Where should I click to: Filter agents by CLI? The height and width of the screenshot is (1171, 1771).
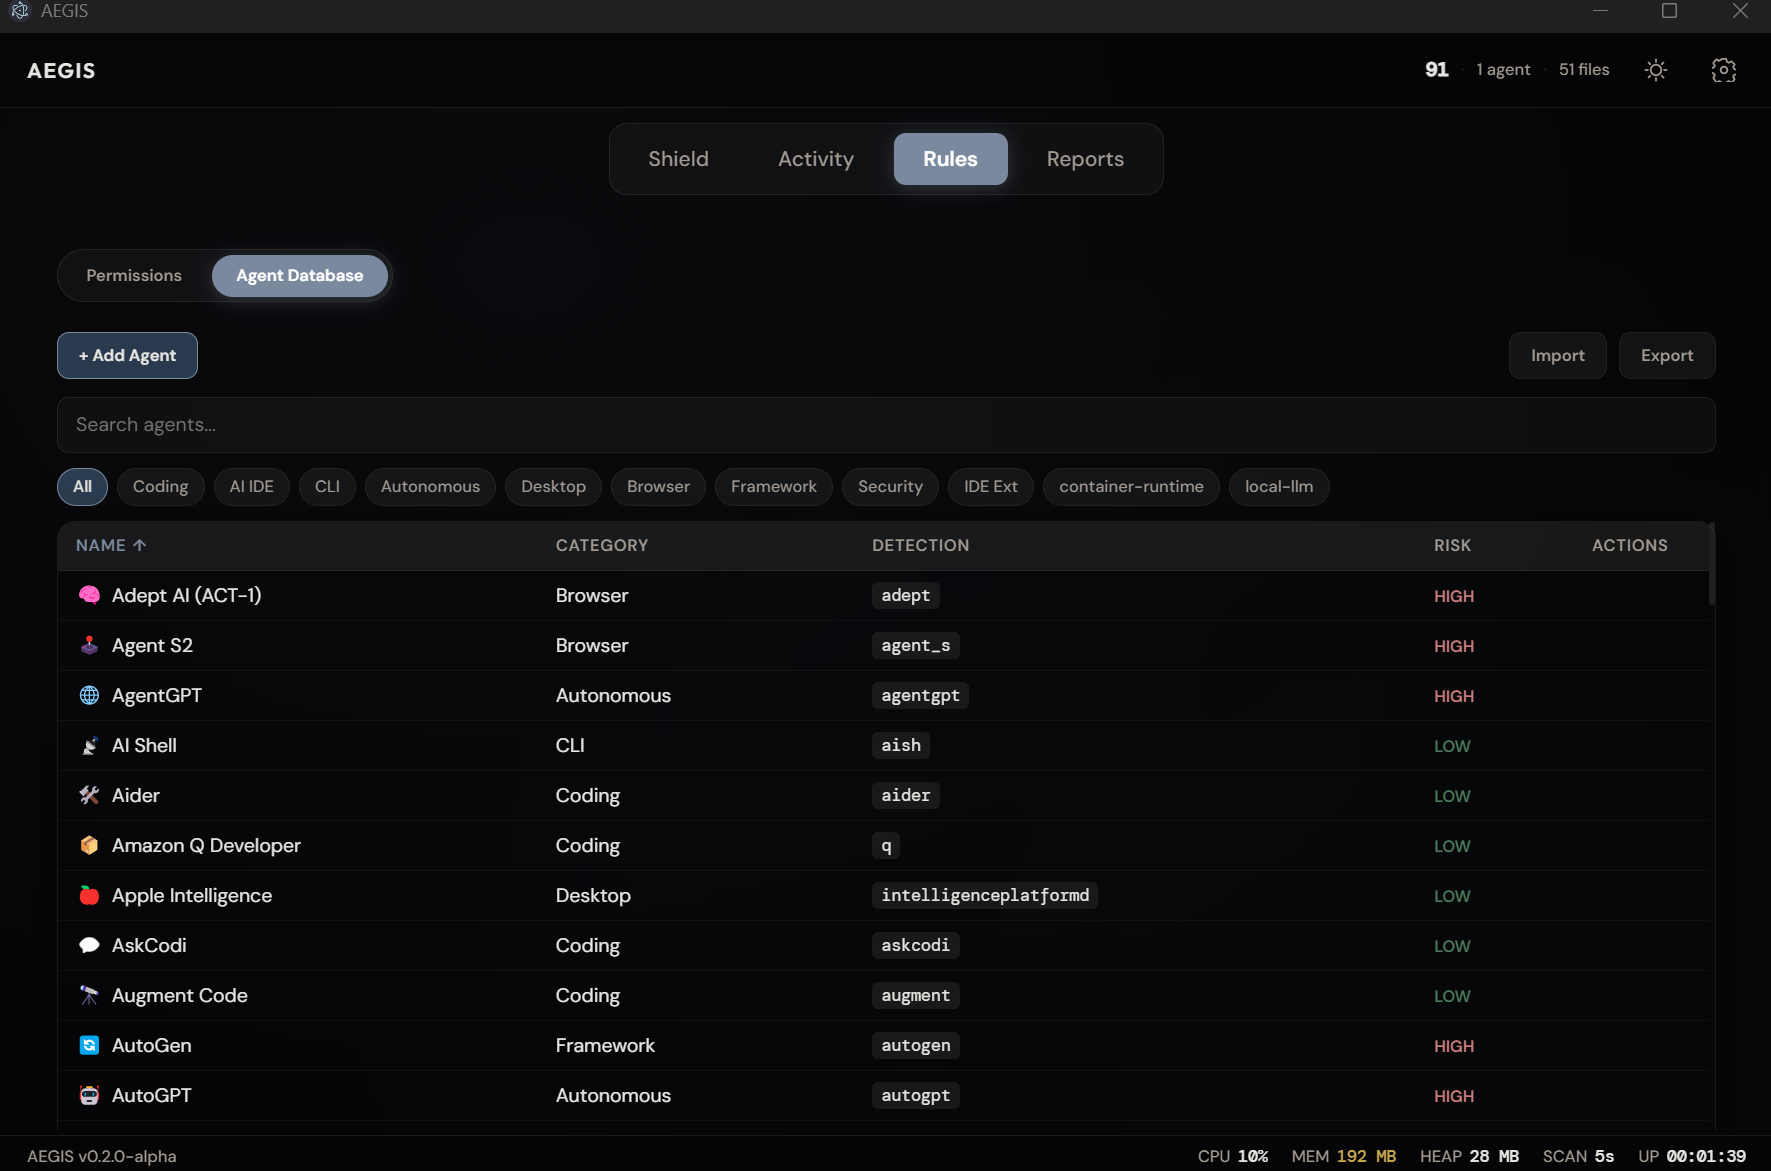[327, 487]
